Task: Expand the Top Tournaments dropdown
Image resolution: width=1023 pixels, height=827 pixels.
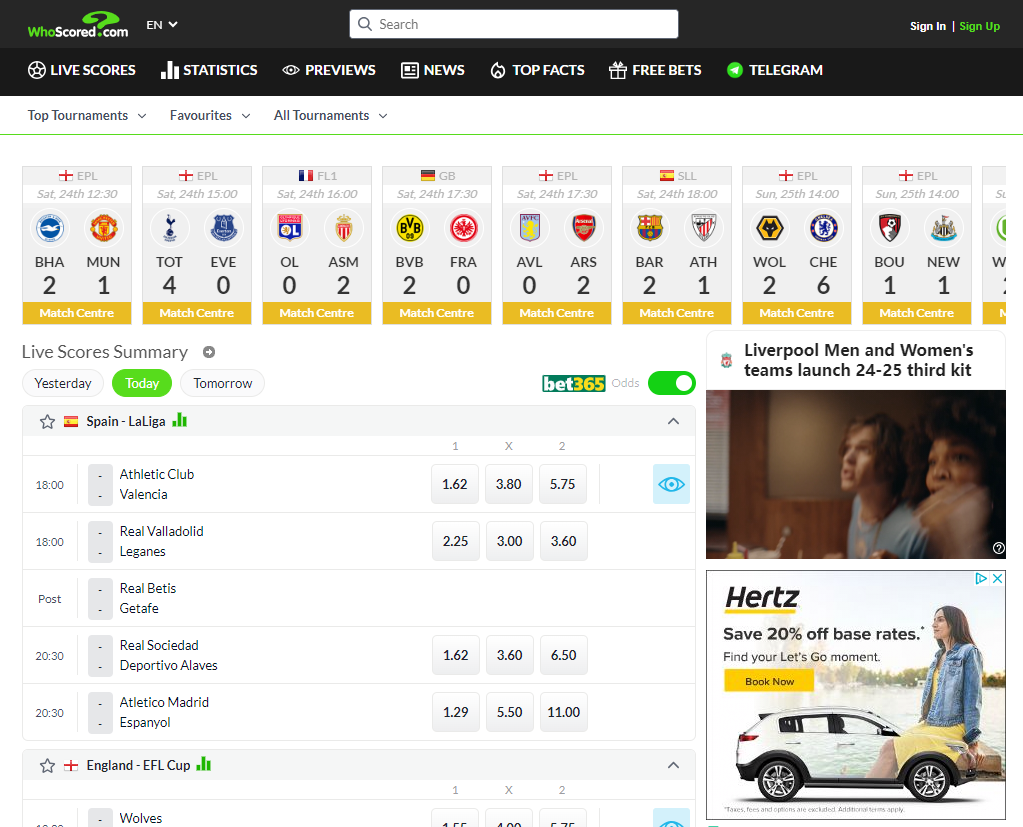Action: [87, 116]
